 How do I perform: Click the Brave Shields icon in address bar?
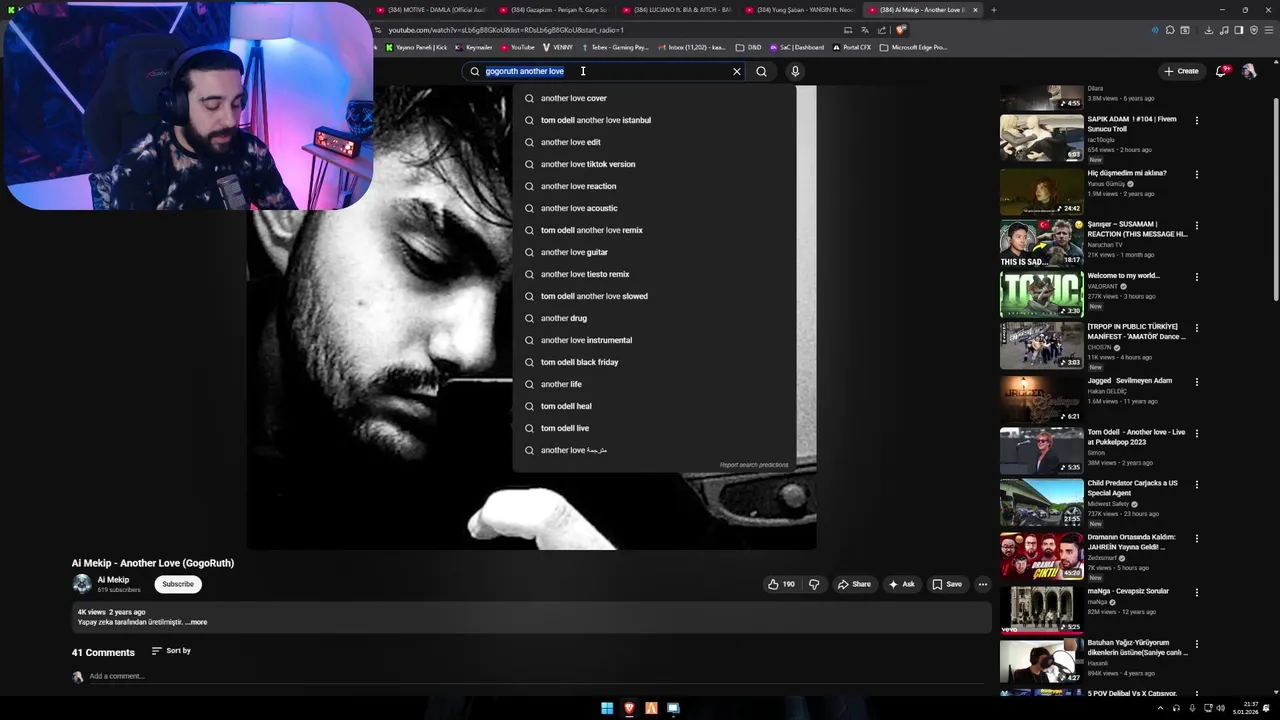(x=900, y=30)
